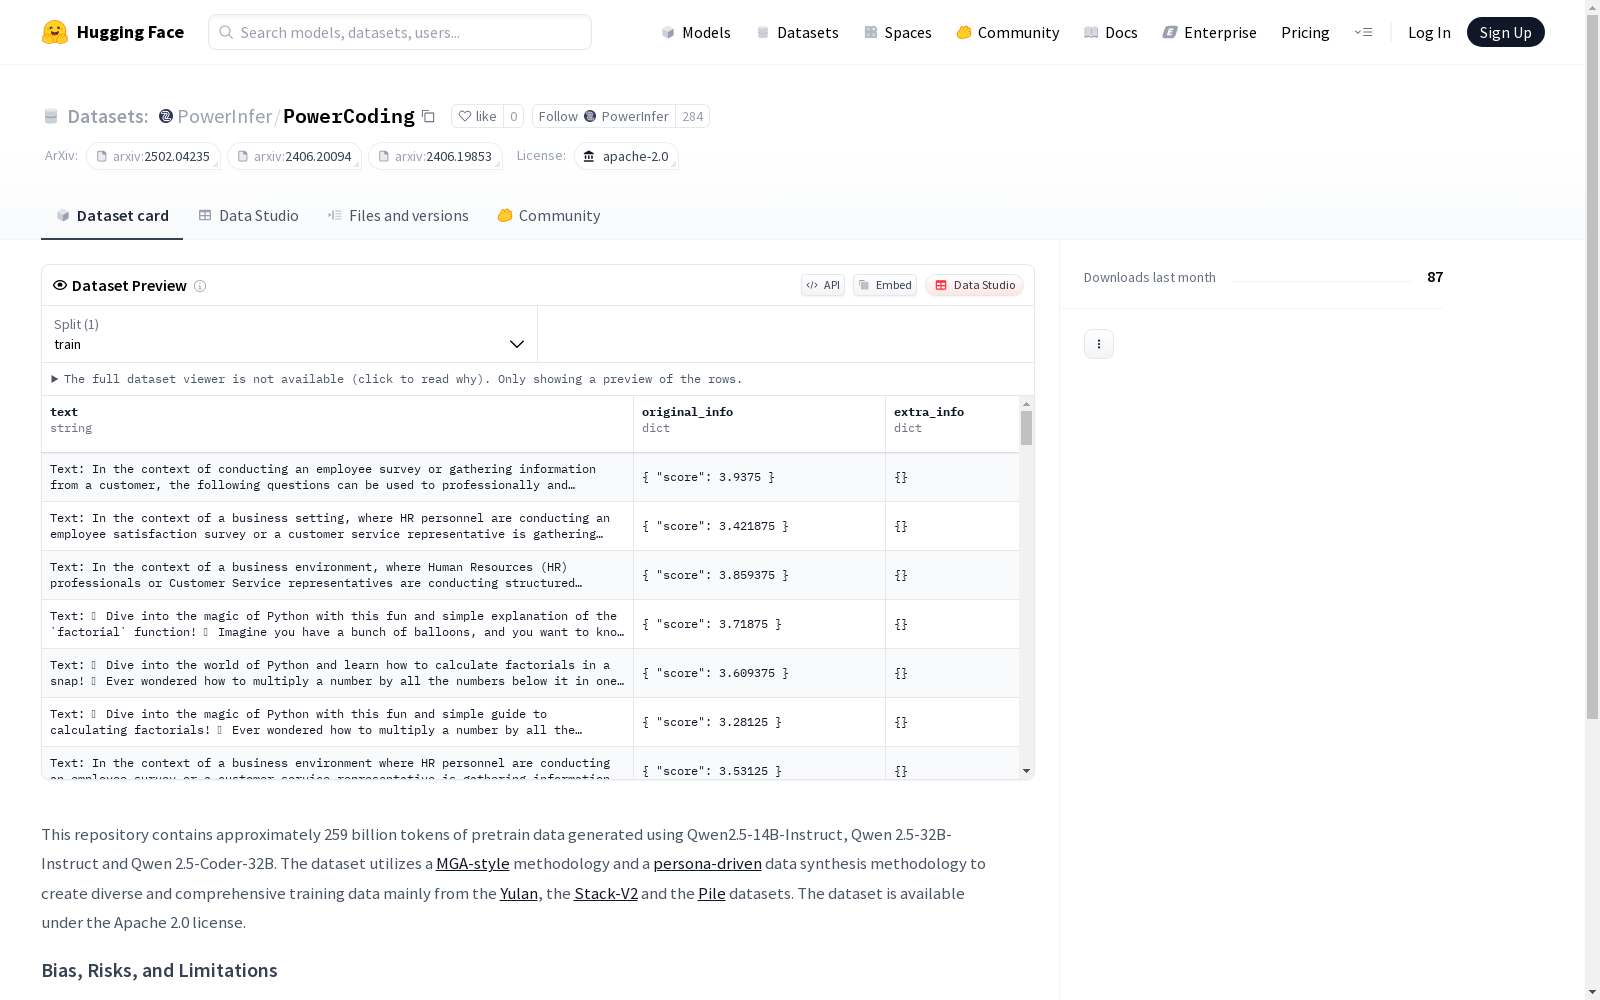The image size is (1600, 1000).
Task: Select the cell with score 3.609375
Action: pos(759,673)
